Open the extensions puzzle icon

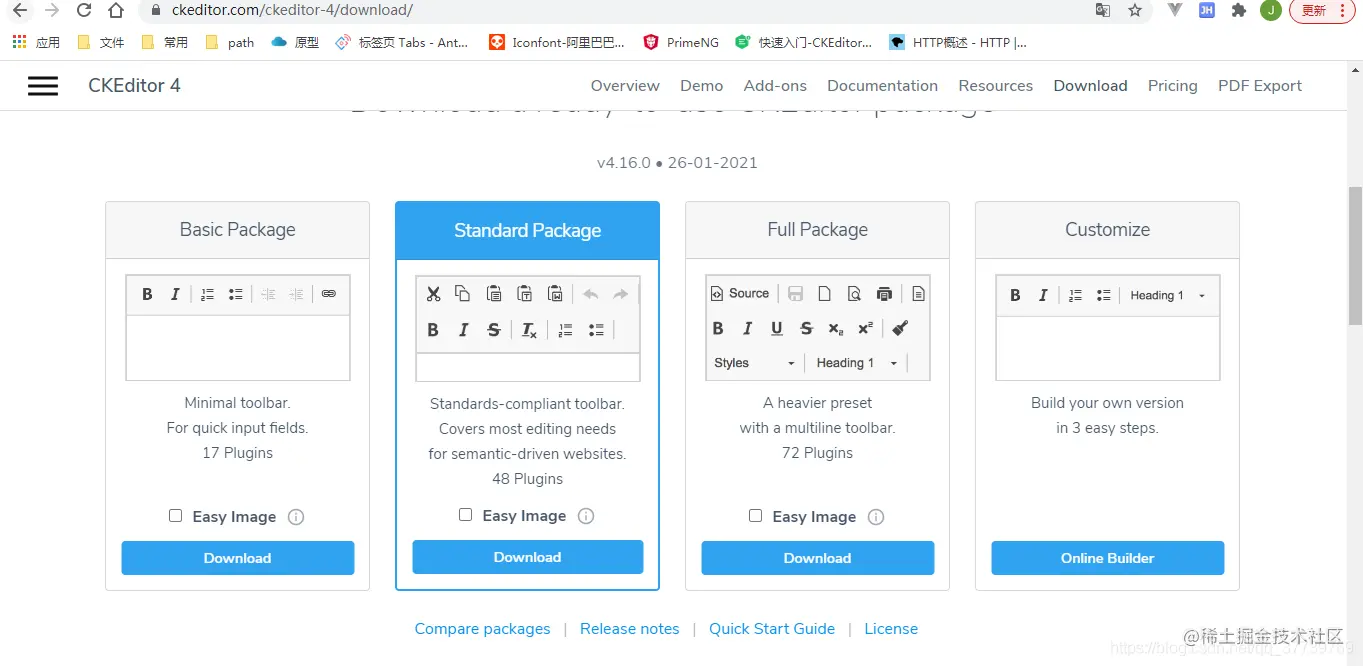pos(1239,10)
